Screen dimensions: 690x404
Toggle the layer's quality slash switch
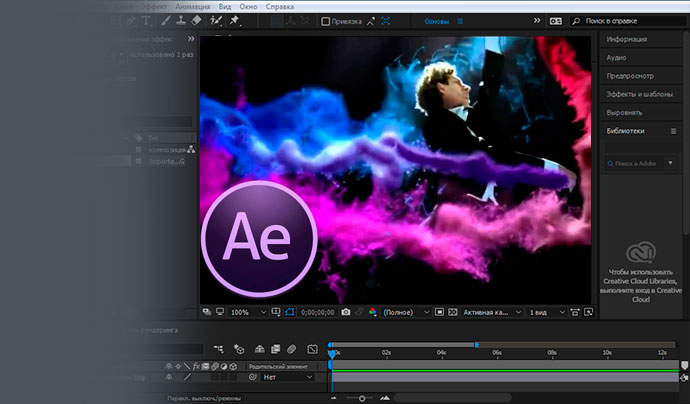point(187,377)
